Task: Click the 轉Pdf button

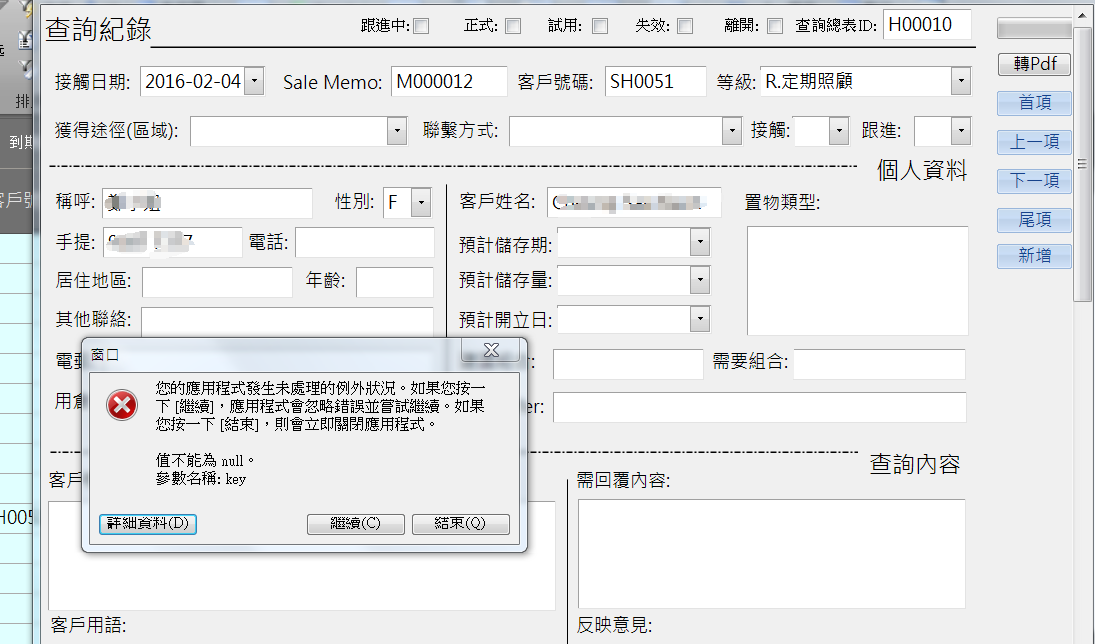Action: click(1034, 64)
